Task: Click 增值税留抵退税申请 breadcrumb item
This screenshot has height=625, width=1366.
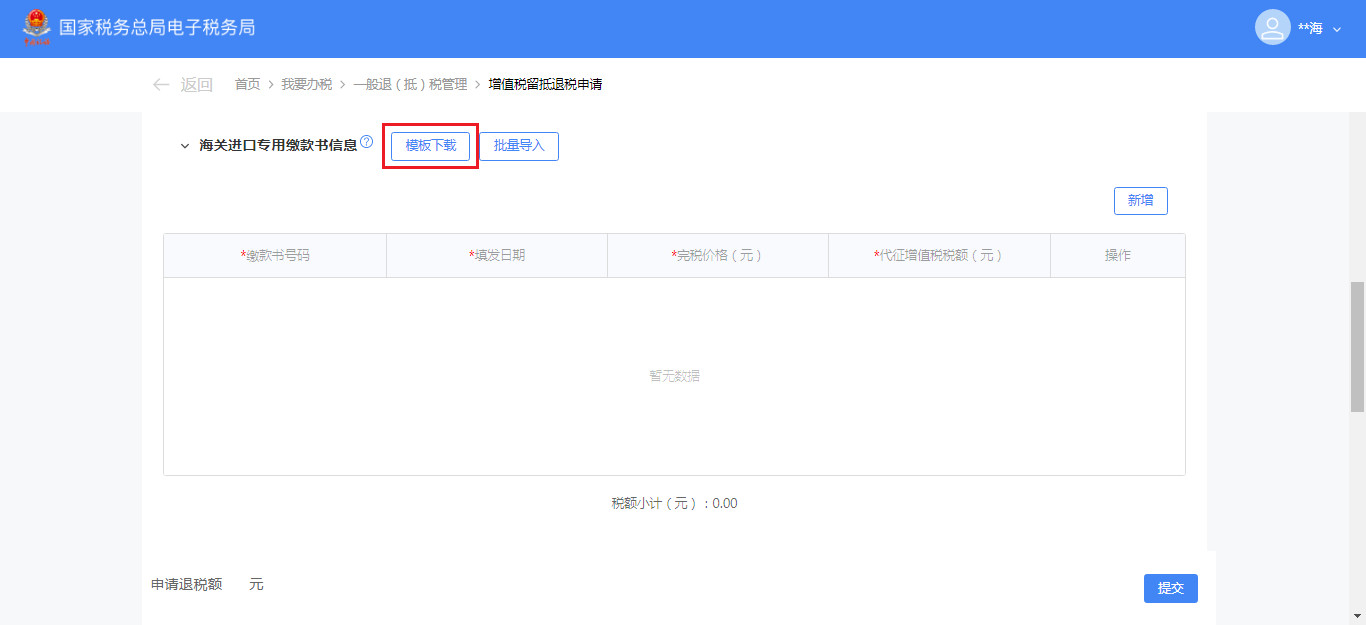Action: click(545, 85)
